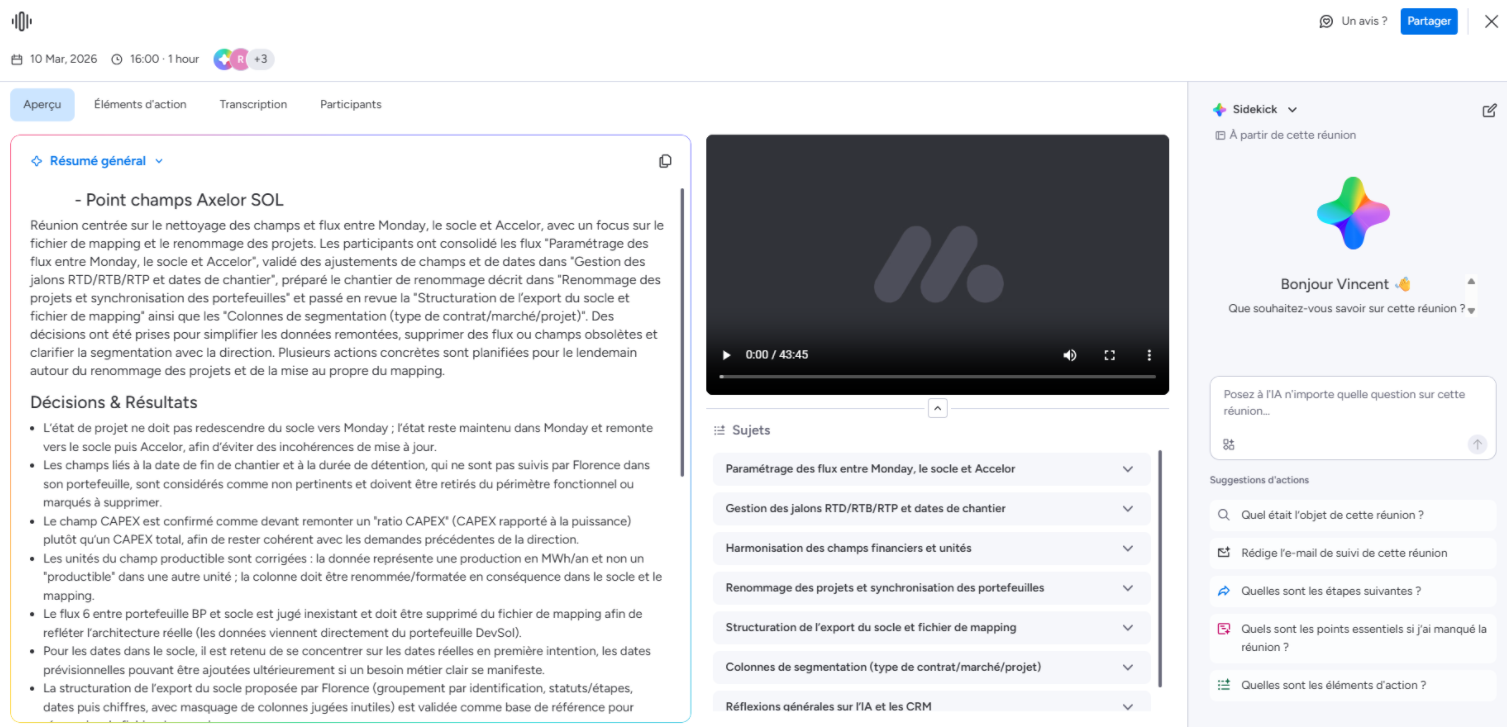Open the video player's three-dot options menu
Image resolution: width=1507 pixels, height=727 pixels.
[1149, 355]
